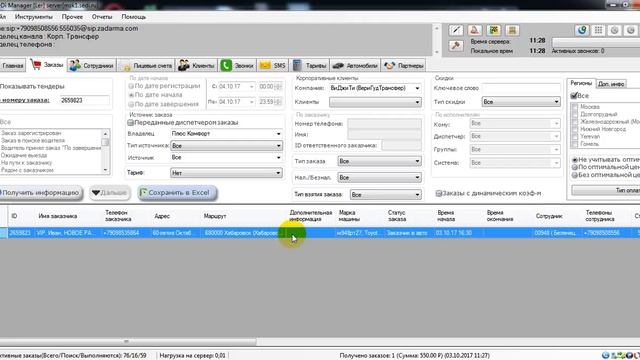Check the Гомель region checkbox
The width and height of the screenshot is (640, 360).
click(575, 144)
